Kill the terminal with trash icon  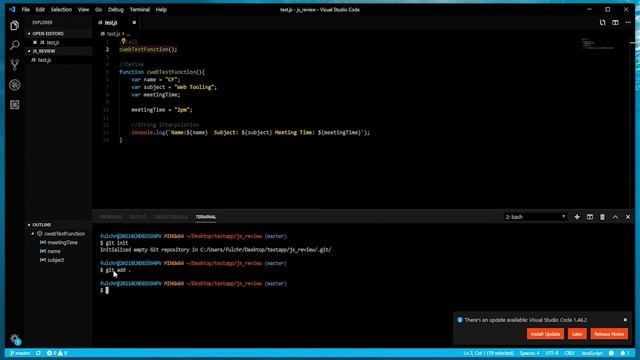602,217
